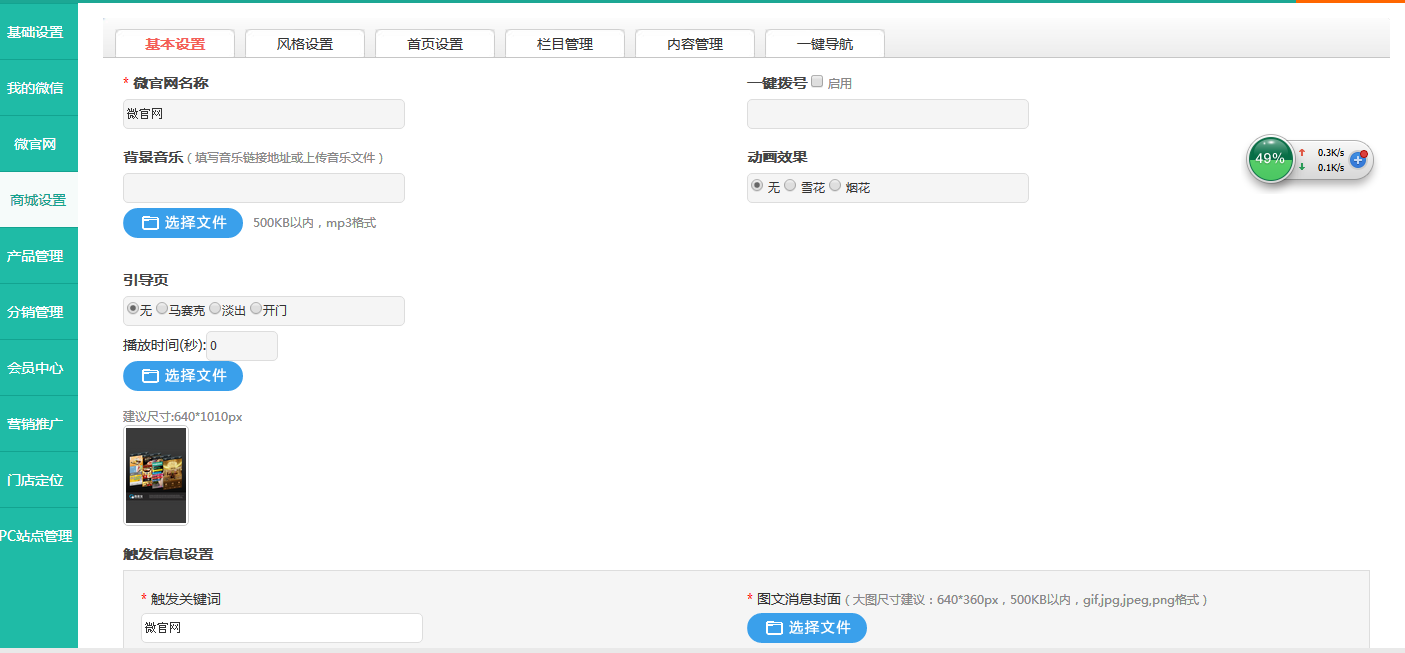Open 营销推广 in the left sidebar
This screenshot has height=653, width=1405.
point(36,424)
